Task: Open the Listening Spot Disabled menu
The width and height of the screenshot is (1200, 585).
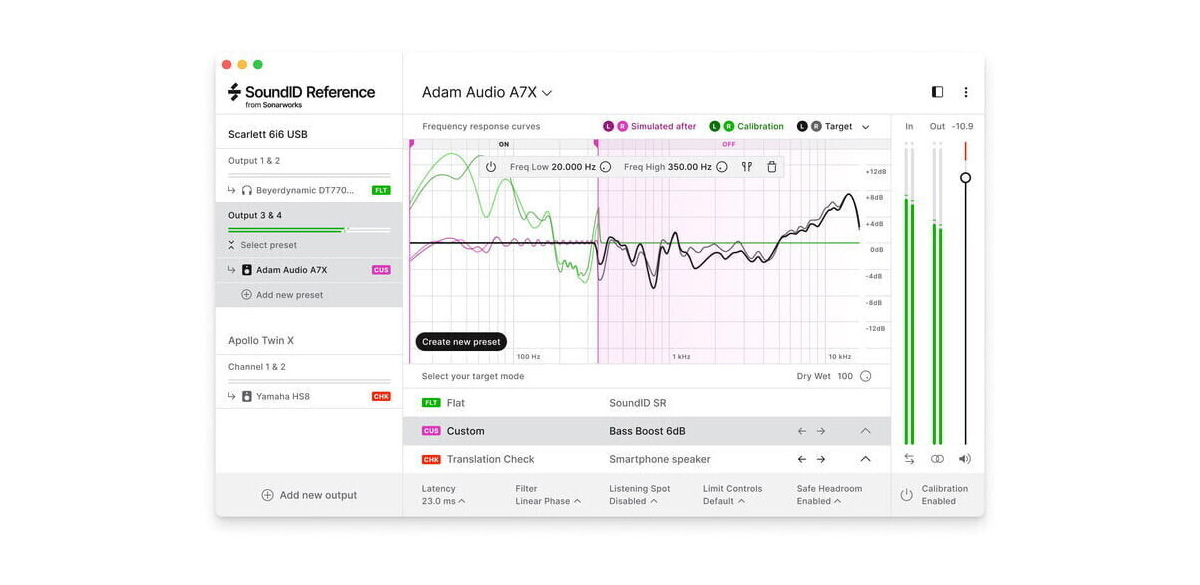Action: pos(640,495)
